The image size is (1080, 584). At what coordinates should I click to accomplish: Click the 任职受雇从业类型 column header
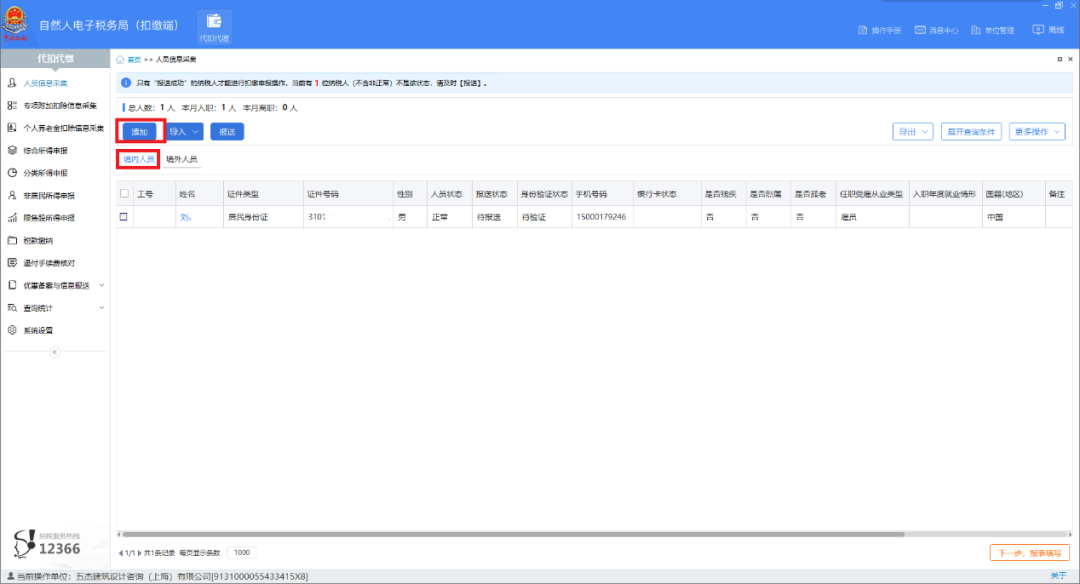coord(871,194)
